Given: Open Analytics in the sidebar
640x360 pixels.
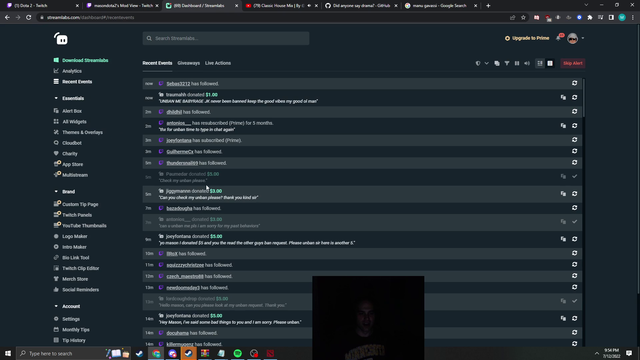Looking at the screenshot, I should click(72, 71).
